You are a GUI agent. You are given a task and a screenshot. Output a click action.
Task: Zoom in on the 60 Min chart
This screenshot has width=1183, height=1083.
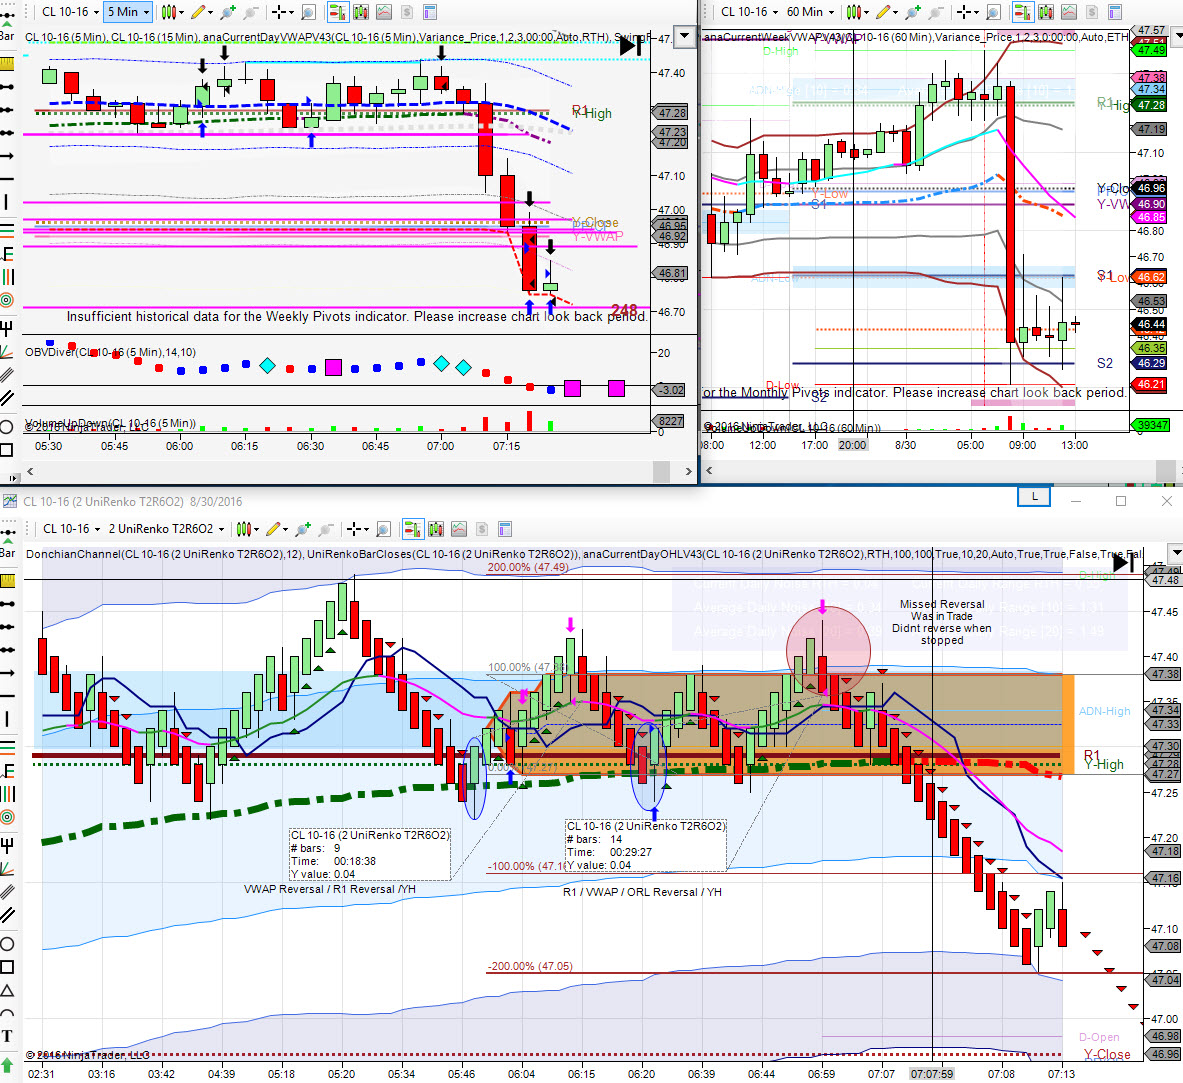912,12
